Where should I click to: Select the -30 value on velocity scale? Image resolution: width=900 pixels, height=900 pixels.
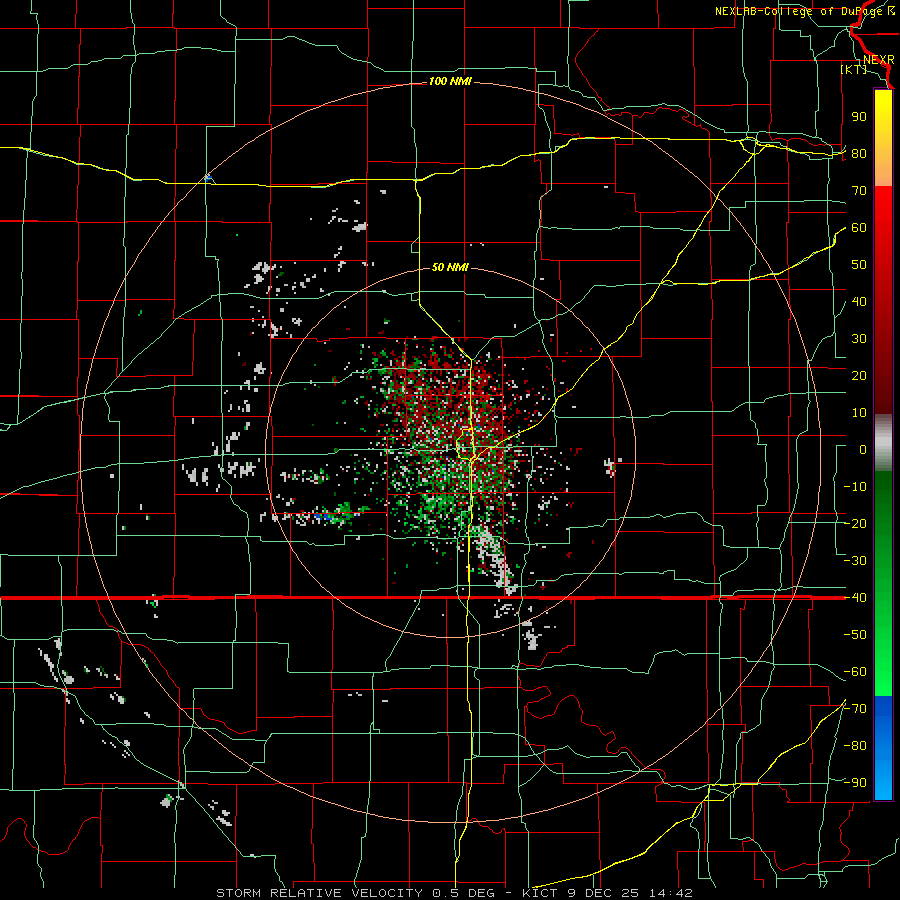[855, 561]
